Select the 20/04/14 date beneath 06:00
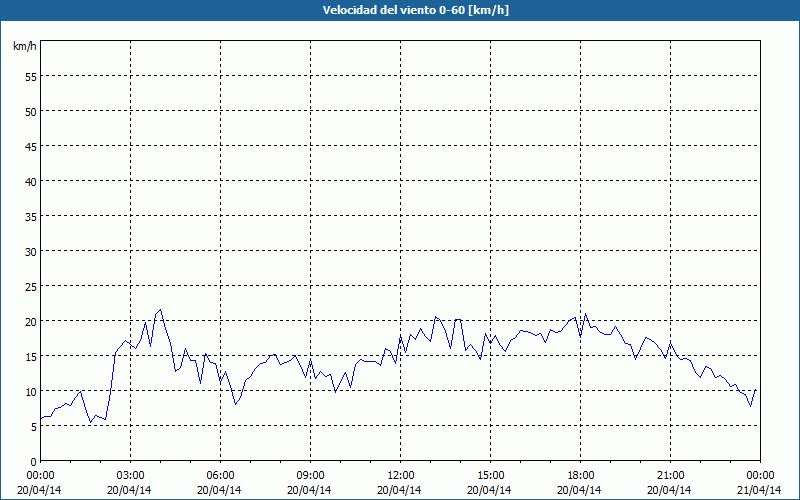 coord(219,490)
